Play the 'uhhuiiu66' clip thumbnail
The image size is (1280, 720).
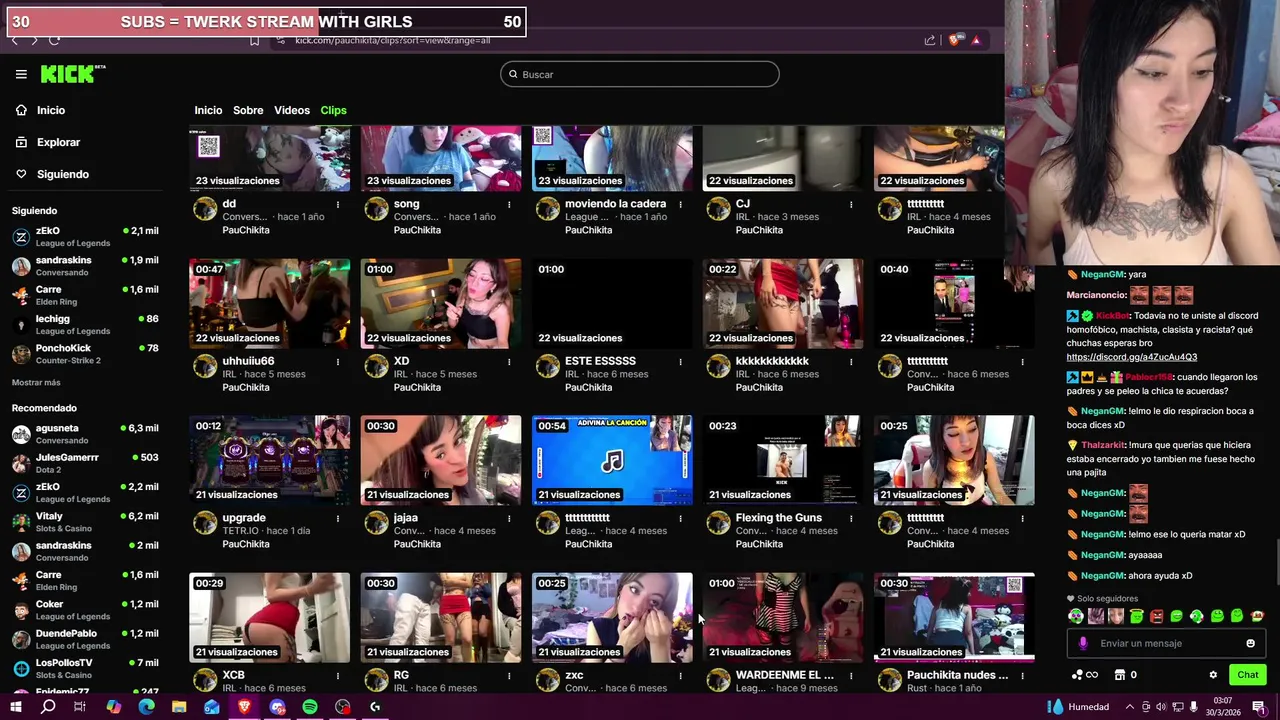[270, 303]
